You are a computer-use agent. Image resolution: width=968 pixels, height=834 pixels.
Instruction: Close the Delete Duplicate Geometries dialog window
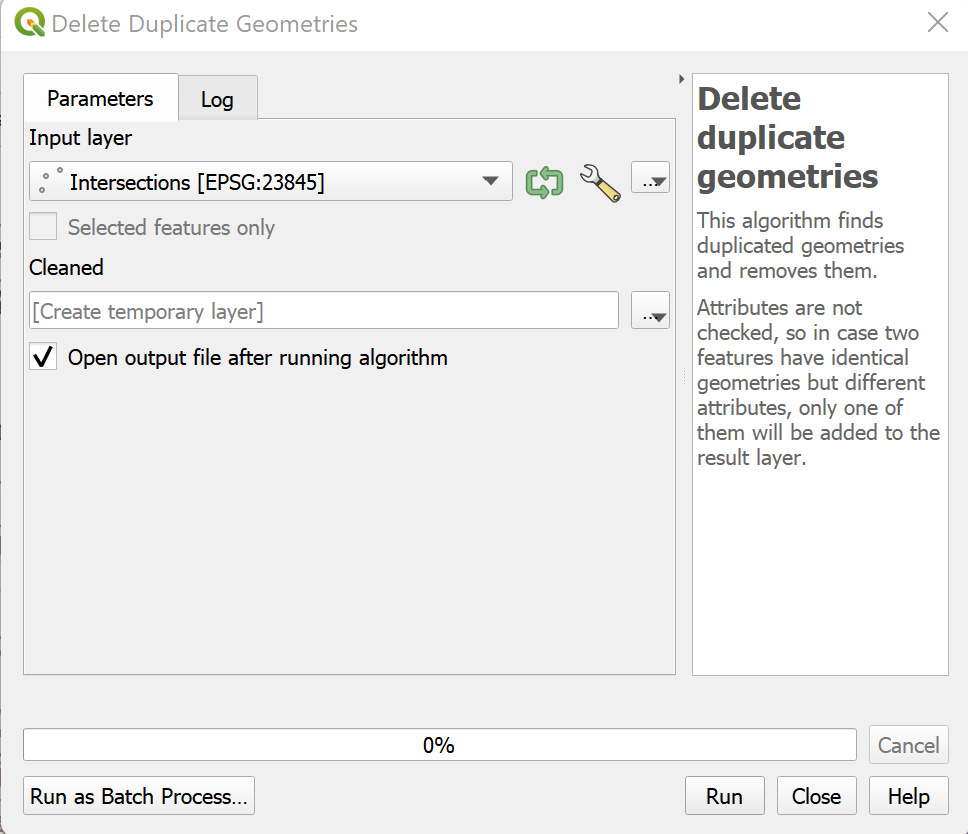click(937, 24)
